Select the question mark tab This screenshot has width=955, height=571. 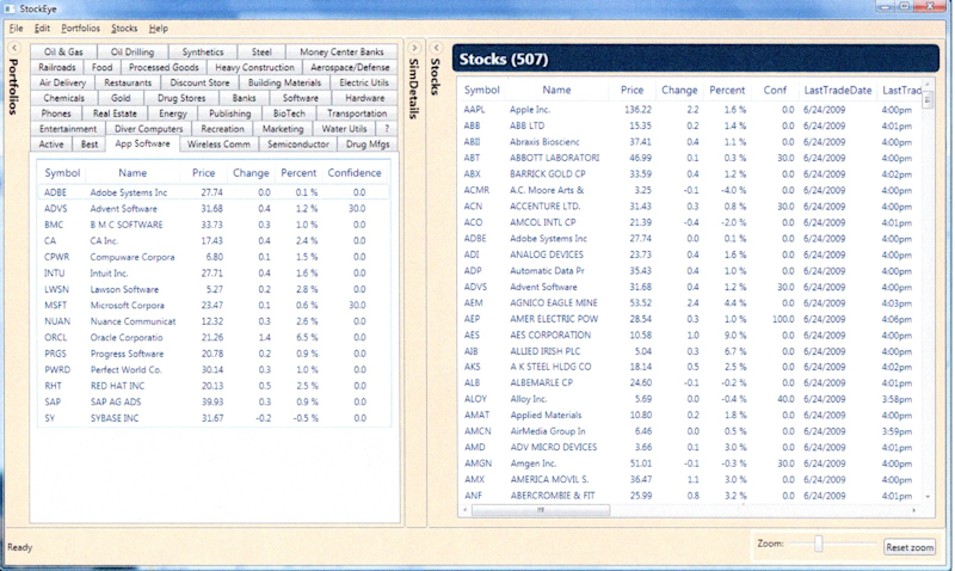tap(387, 129)
